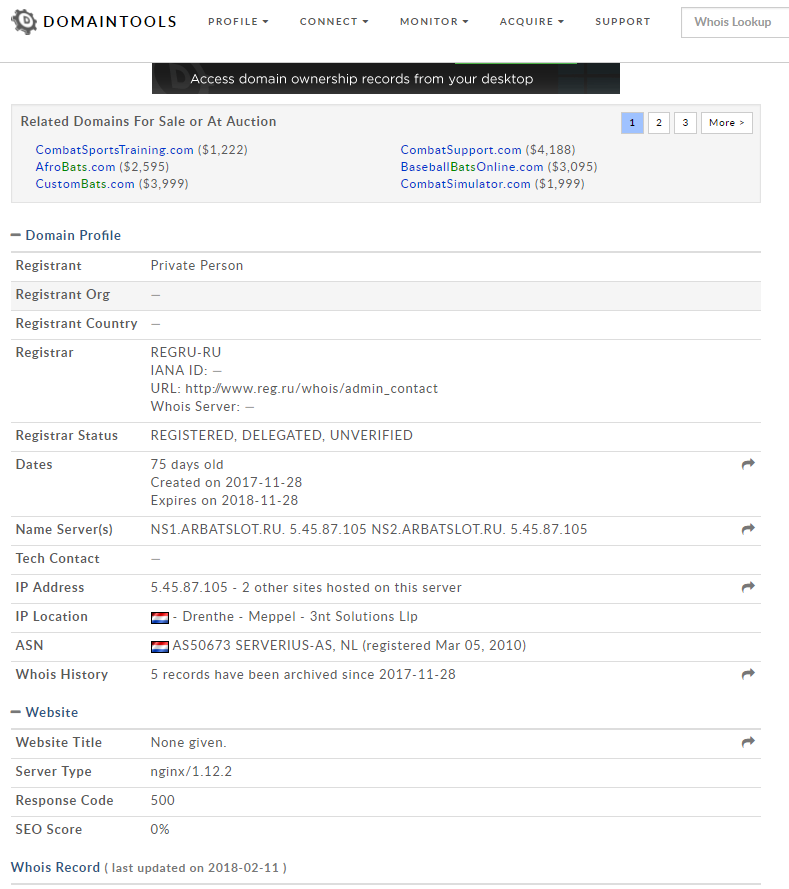Click Netherlands flag in ASN row
The image size is (789, 889).
160,646
